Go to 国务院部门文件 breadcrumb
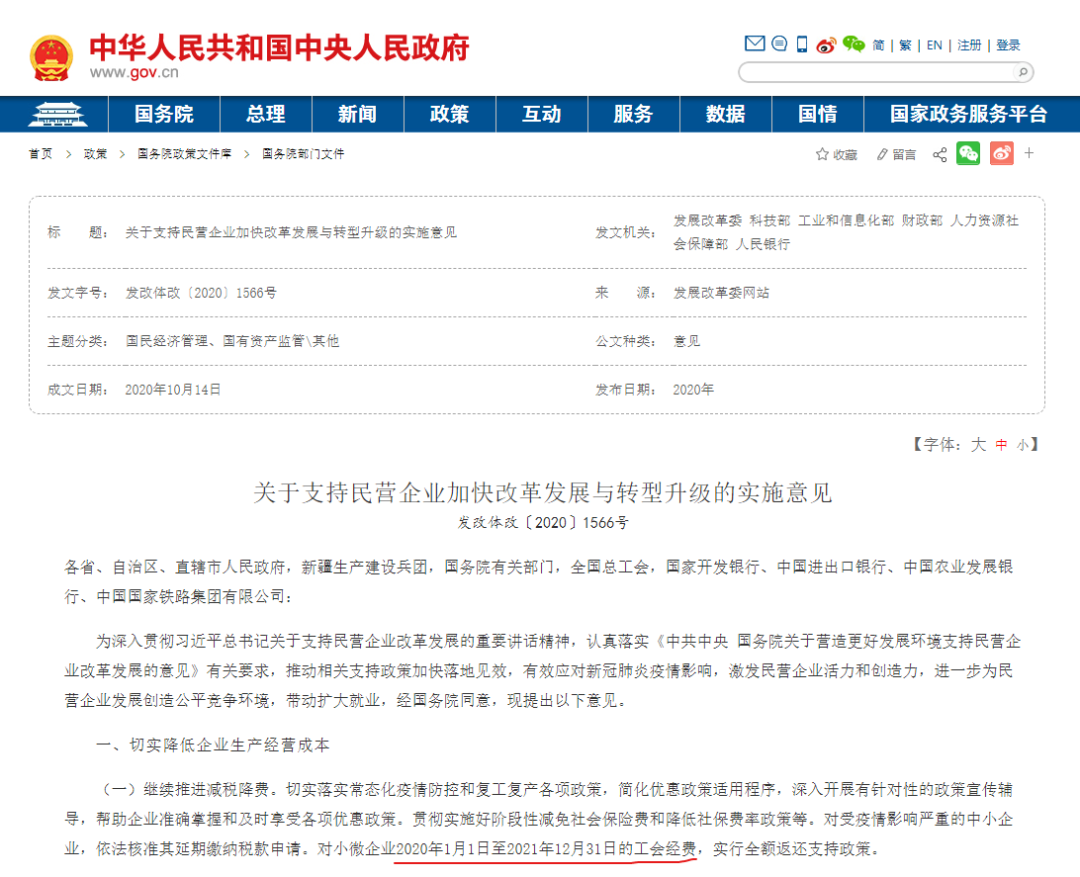This screenshot has width=1080, height=877. tap(303, 154)
